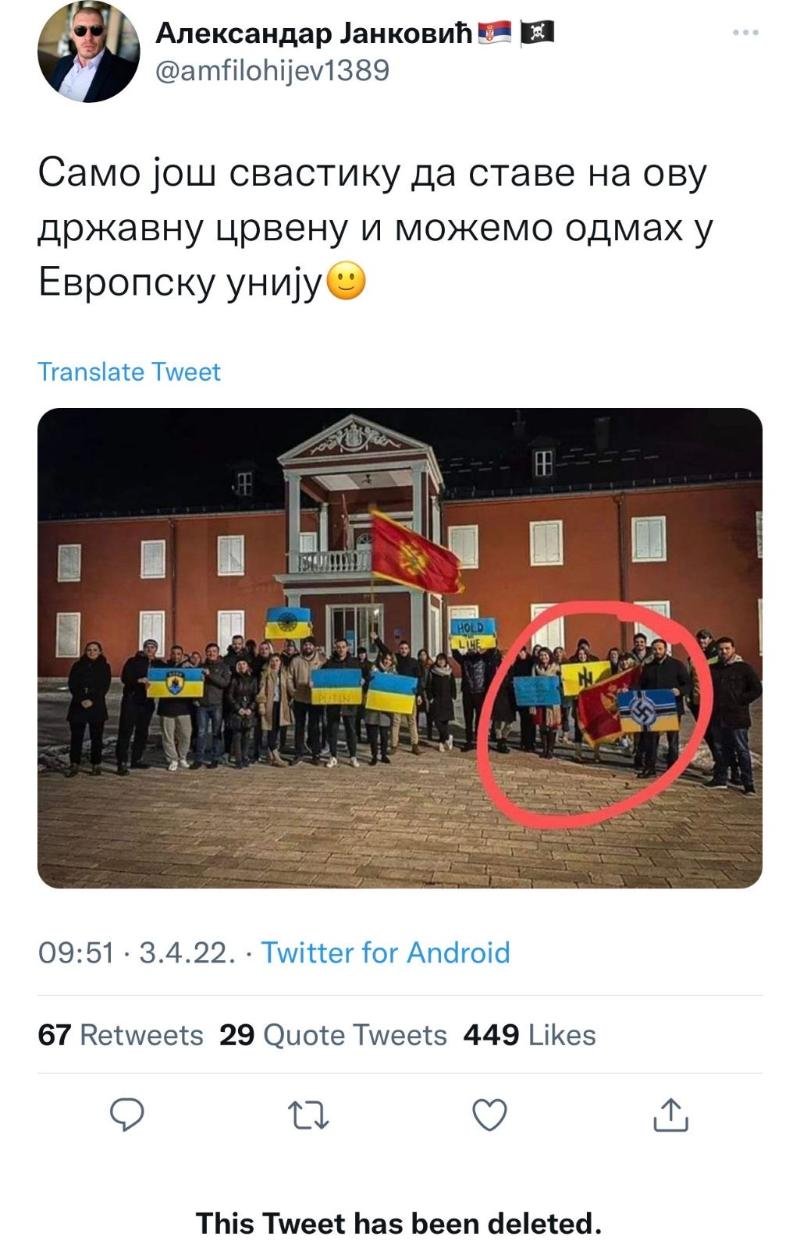Click the 'This Tweet has been deleted.' notice
Image resolution: width=800 pixels, height=1248 pixels.
399,1222
